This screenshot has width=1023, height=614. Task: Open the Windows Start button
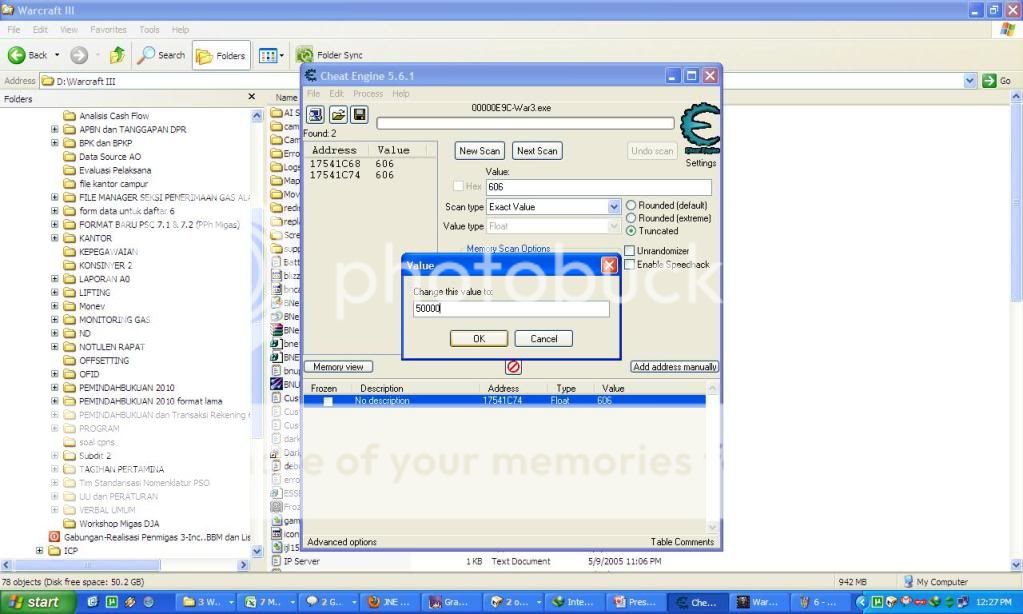click(35, 602)
